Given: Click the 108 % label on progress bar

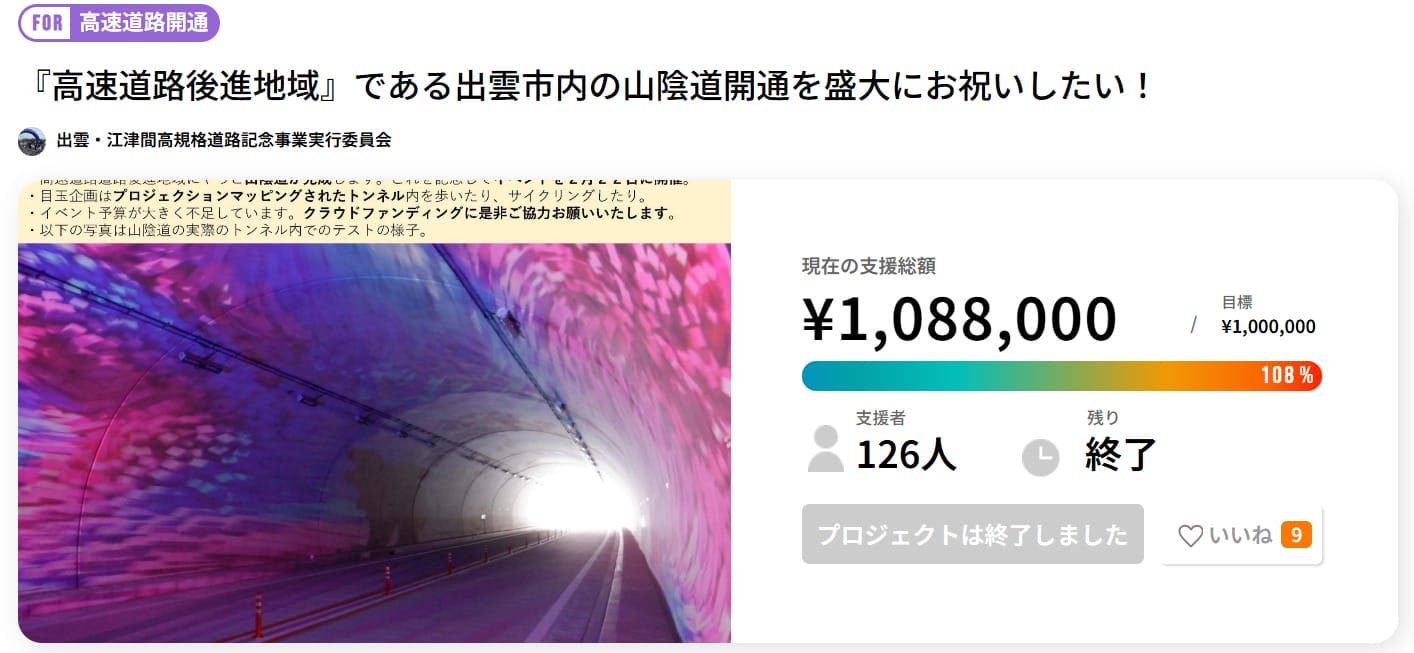Looking at the screenshot, I should [x=1286, y=376].
